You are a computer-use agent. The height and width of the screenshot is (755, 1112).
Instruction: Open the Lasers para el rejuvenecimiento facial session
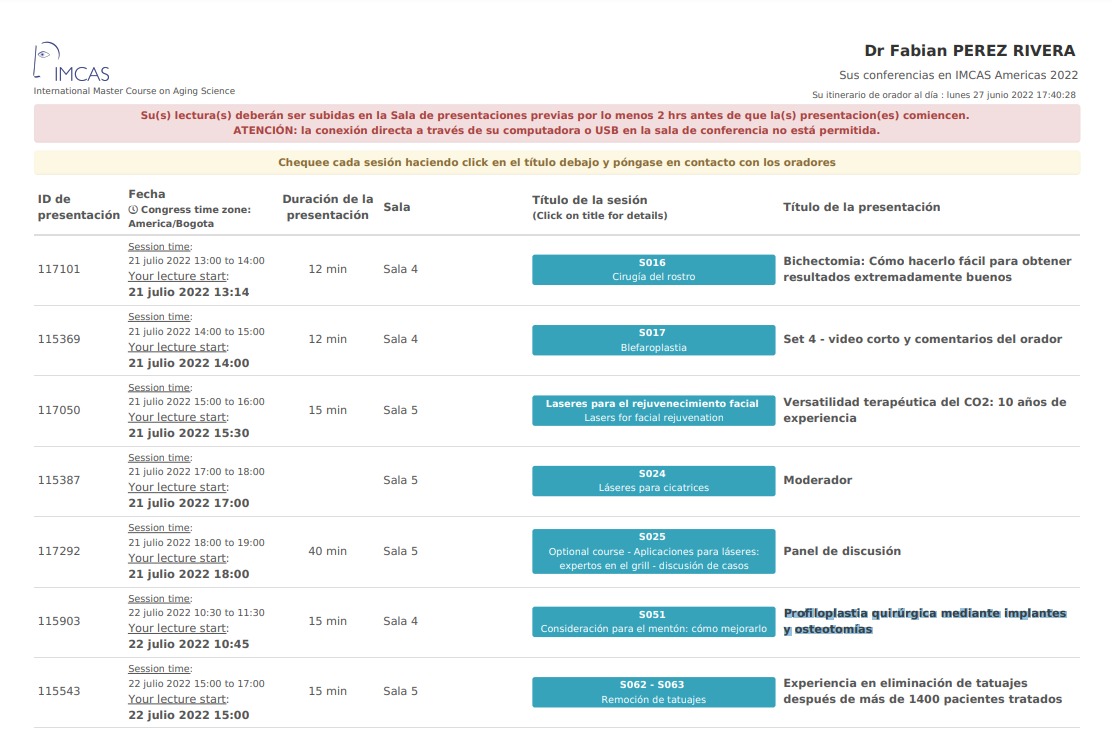pyautogui.click(x=653, y=410)
